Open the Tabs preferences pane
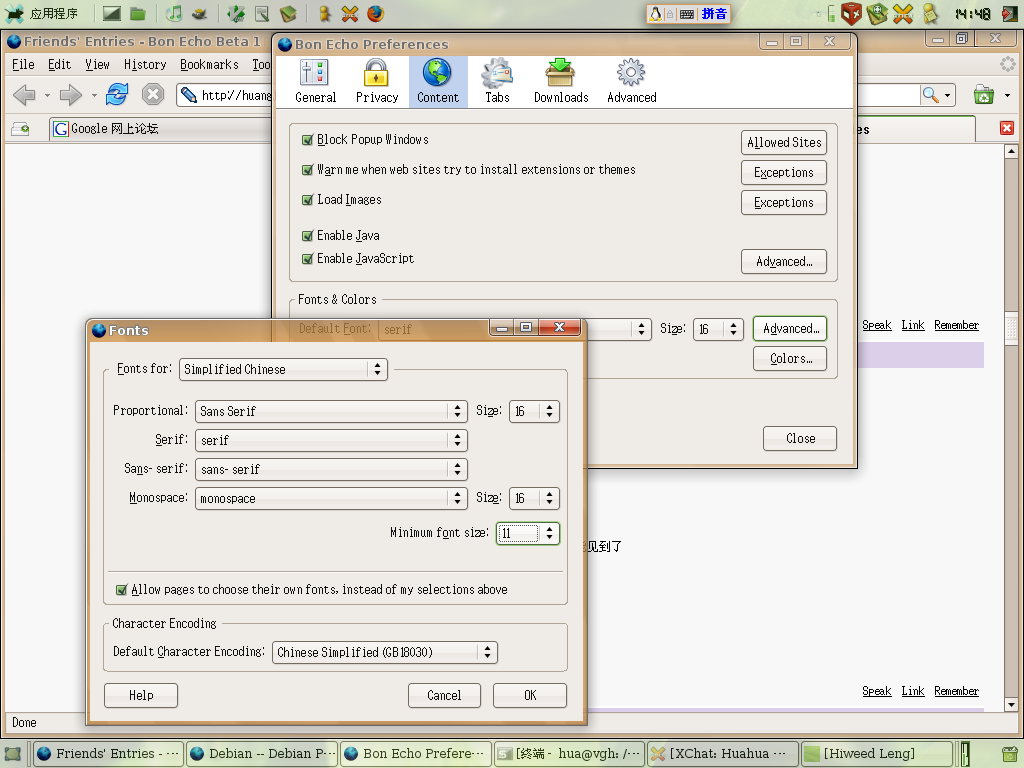Image resolution: width=1024 pixels, height=768 pixels. point(497,82)
